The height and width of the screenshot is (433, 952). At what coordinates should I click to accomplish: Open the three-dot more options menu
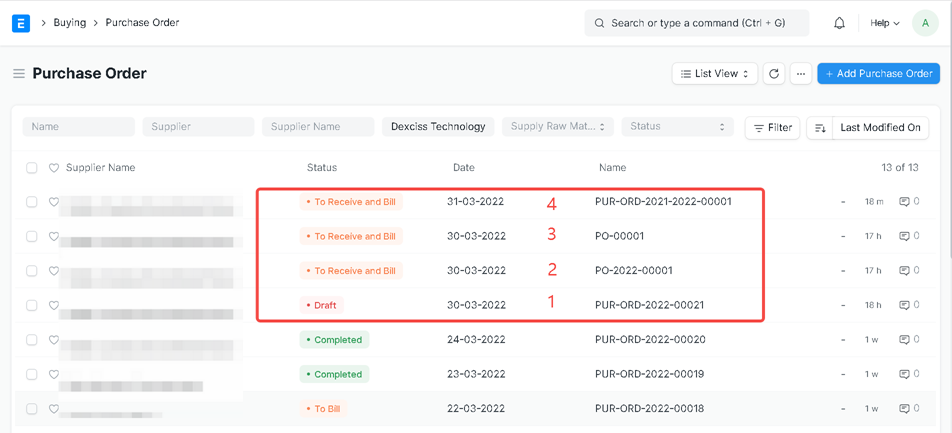pos(800,74)
